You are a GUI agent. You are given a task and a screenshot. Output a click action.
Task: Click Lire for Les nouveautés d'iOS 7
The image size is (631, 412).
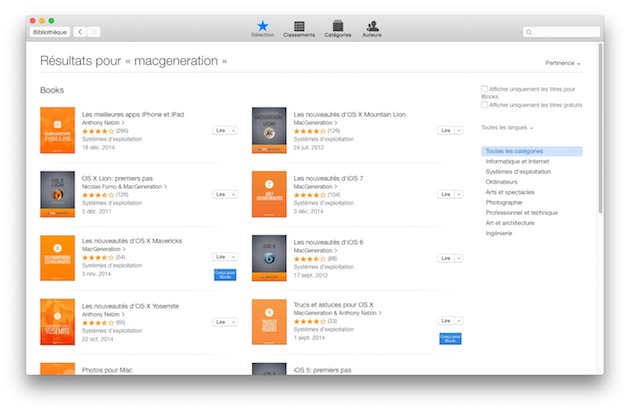(x=446, y=194)
